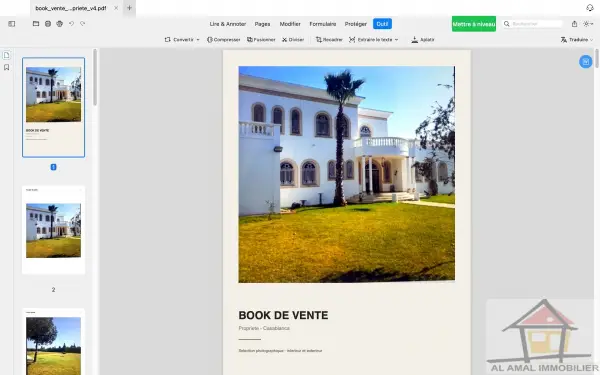Screen dimensions: 600x375
Task: Select the book_vente PDF document tab
Action: click(77, 8)
